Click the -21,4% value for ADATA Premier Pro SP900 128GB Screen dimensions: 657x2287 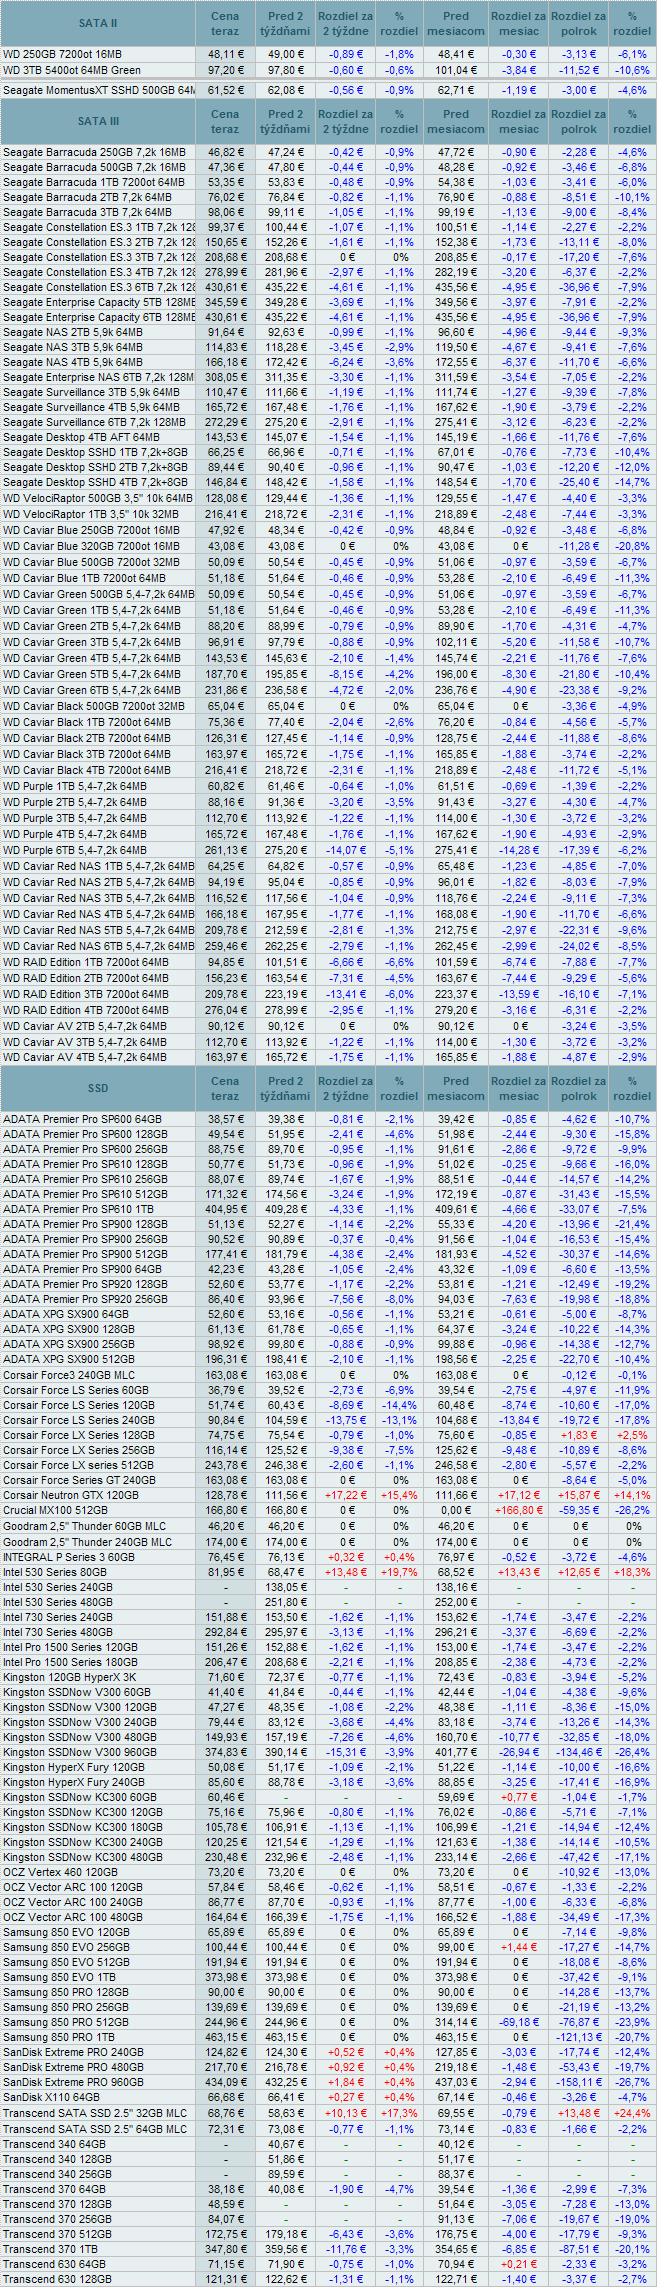[632, 1224]
